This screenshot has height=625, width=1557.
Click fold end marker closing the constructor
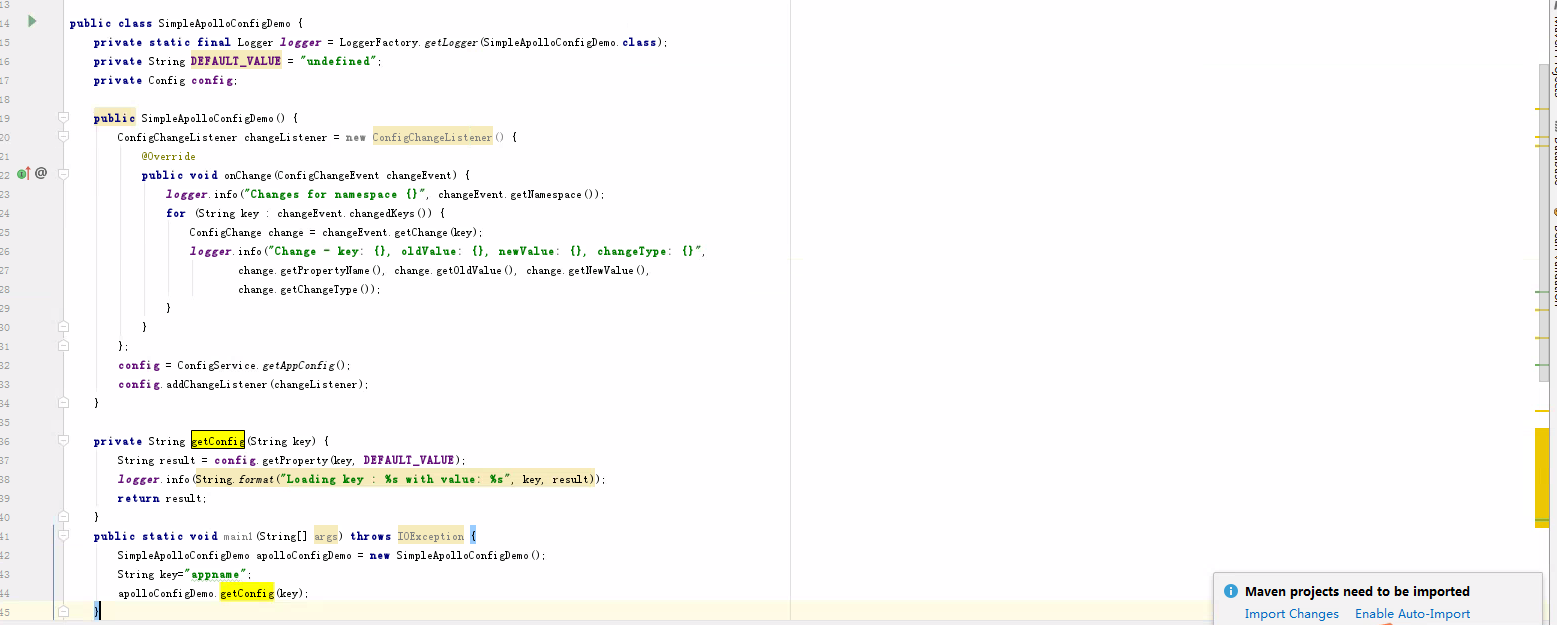pyautogui.click(x=63, y=402)
